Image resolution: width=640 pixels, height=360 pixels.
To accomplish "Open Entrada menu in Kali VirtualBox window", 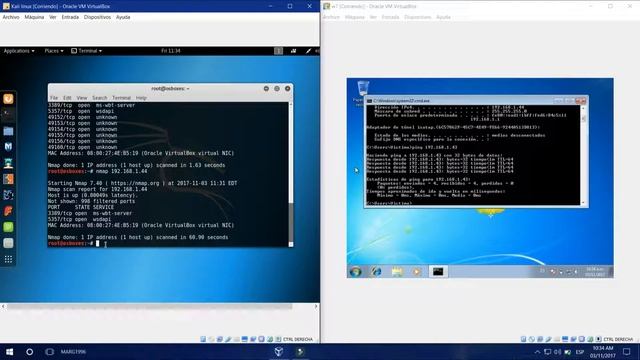I will (x=70, y=17).
